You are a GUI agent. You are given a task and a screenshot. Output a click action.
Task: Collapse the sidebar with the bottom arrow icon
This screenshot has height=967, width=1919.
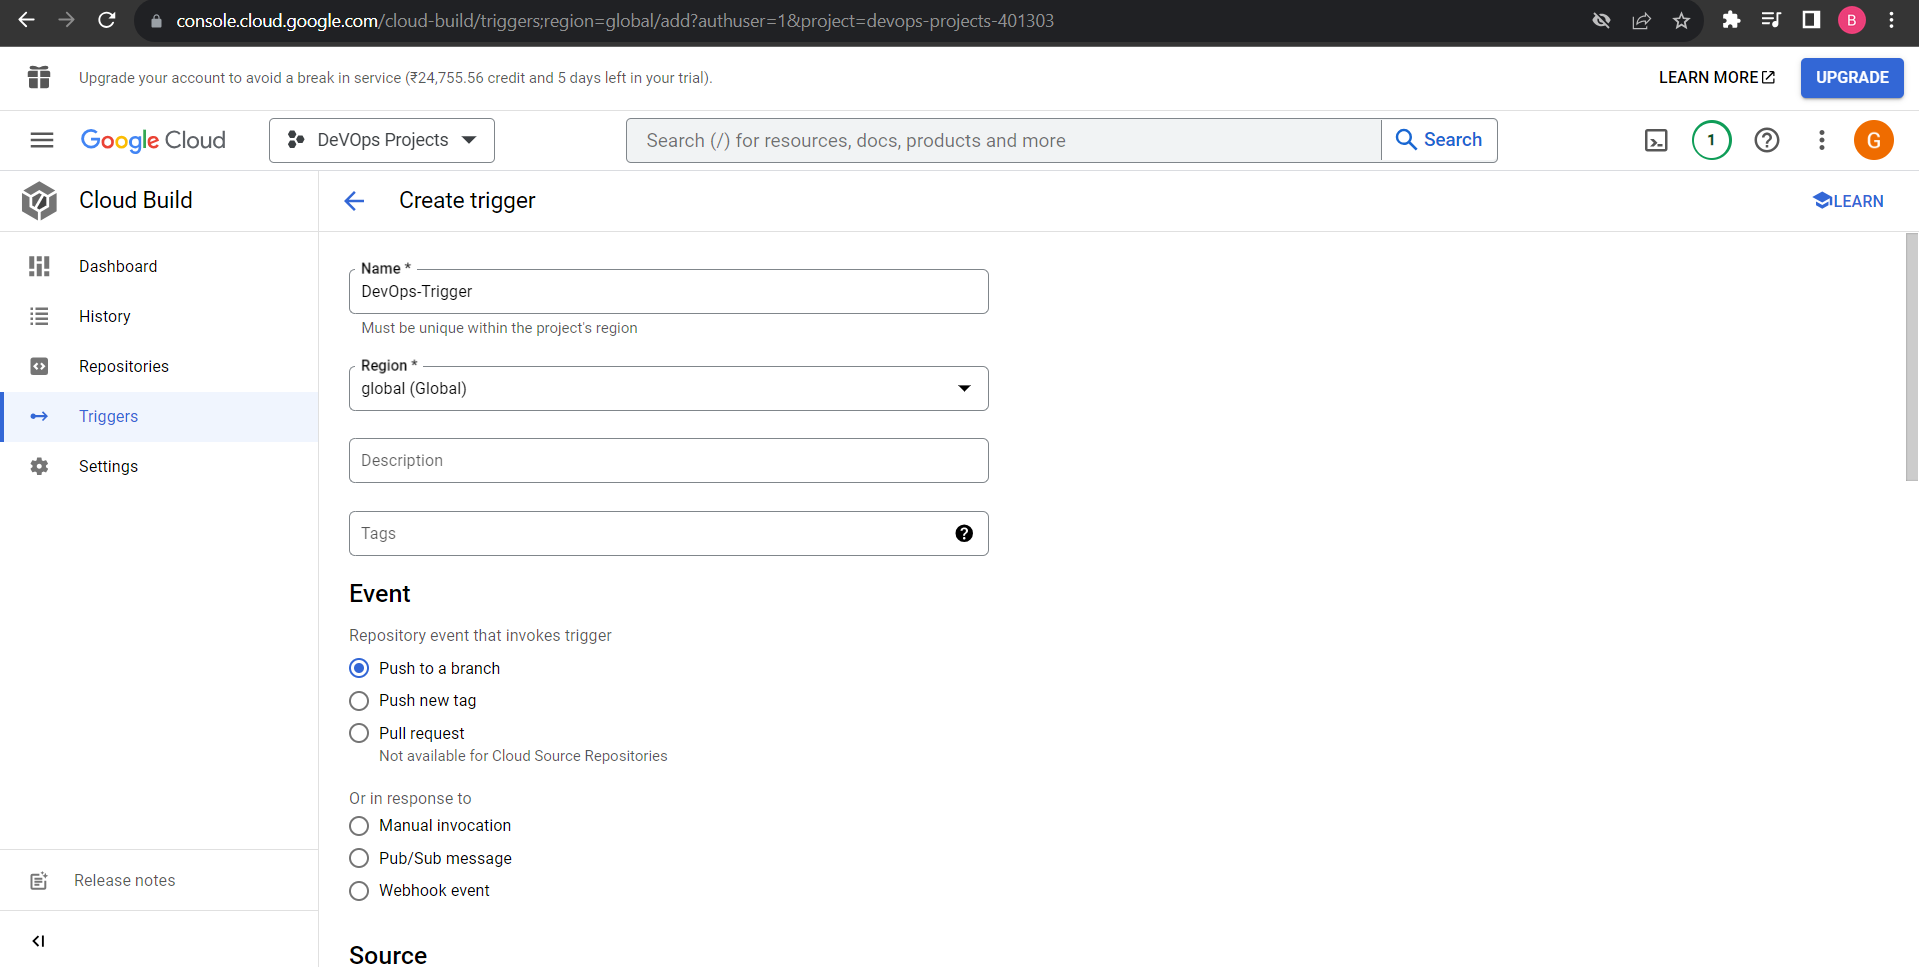38,941
